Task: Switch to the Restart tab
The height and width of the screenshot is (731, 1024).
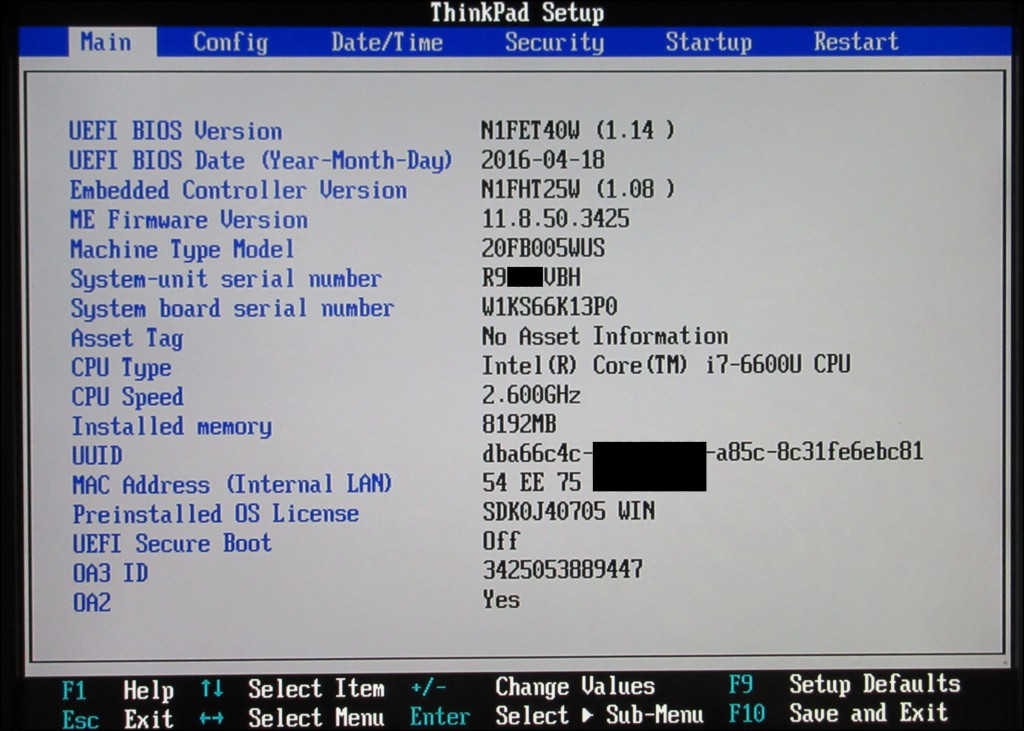Action: click(x=856, y=42)
